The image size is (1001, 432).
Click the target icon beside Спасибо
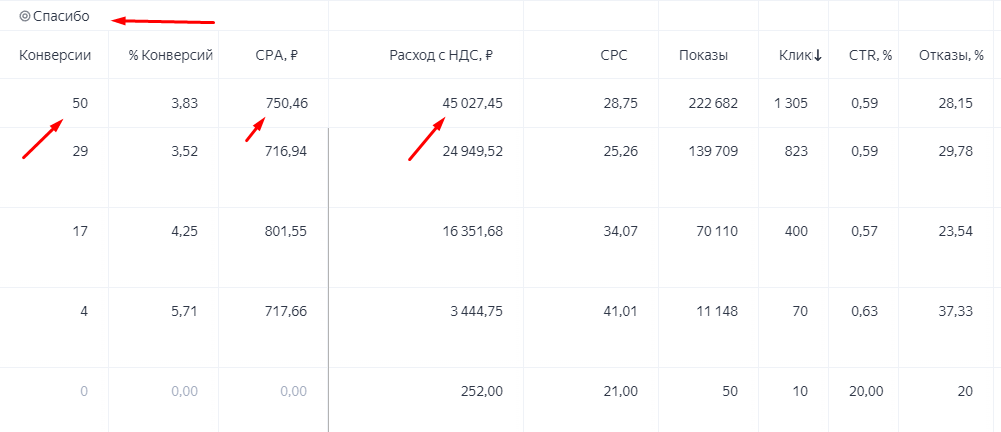click(x=25, y=17)
